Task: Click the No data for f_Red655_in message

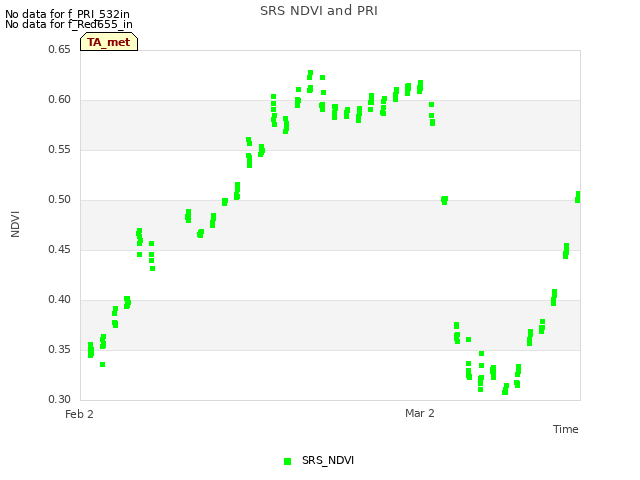Action: [69, 24]
